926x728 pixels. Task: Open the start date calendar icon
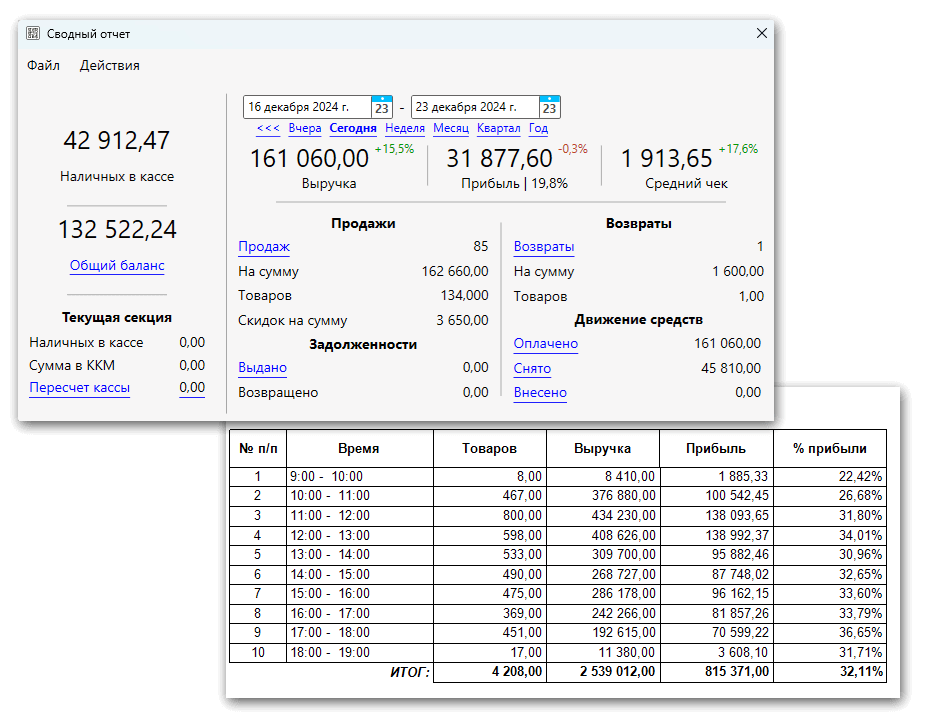(x=381, y=107)
